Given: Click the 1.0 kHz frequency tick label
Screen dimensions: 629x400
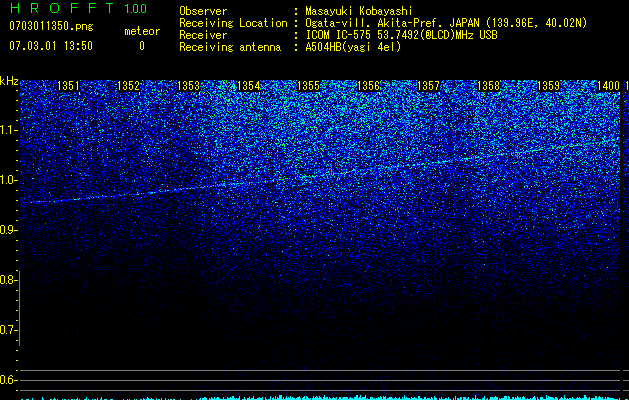Looking at the screenshot, I should click(8, 180).
